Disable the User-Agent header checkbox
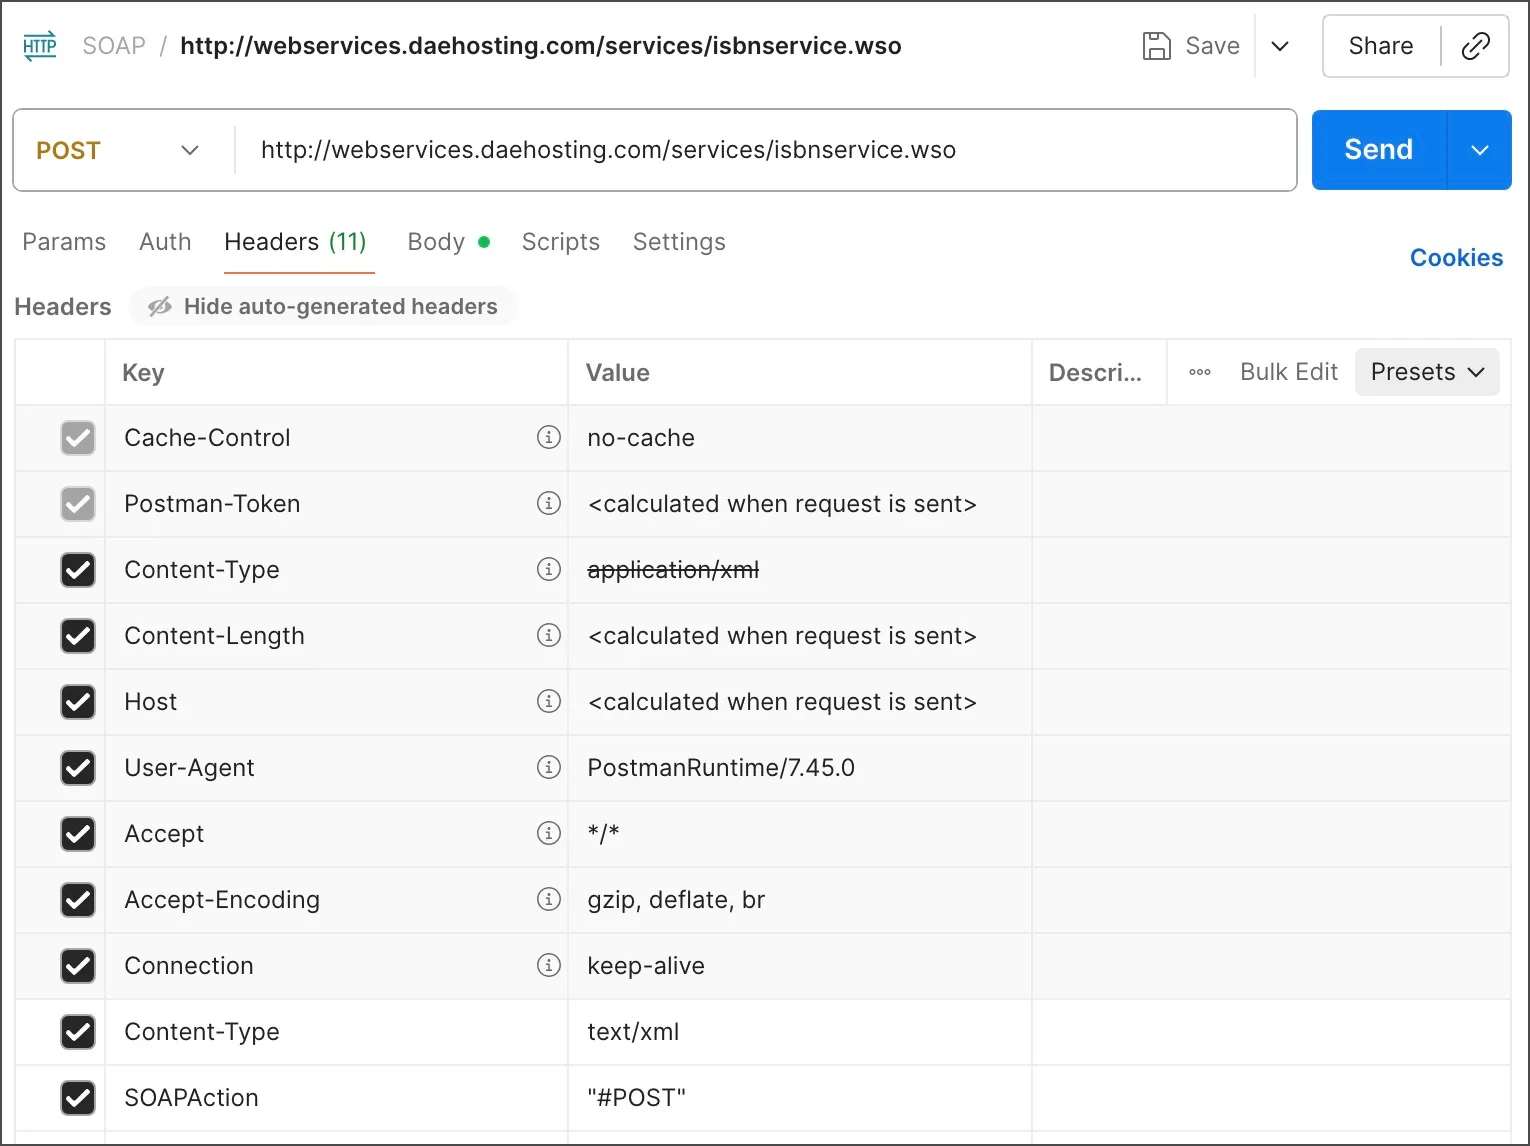The image size is (1530, 1146). (x=78, y=768)
